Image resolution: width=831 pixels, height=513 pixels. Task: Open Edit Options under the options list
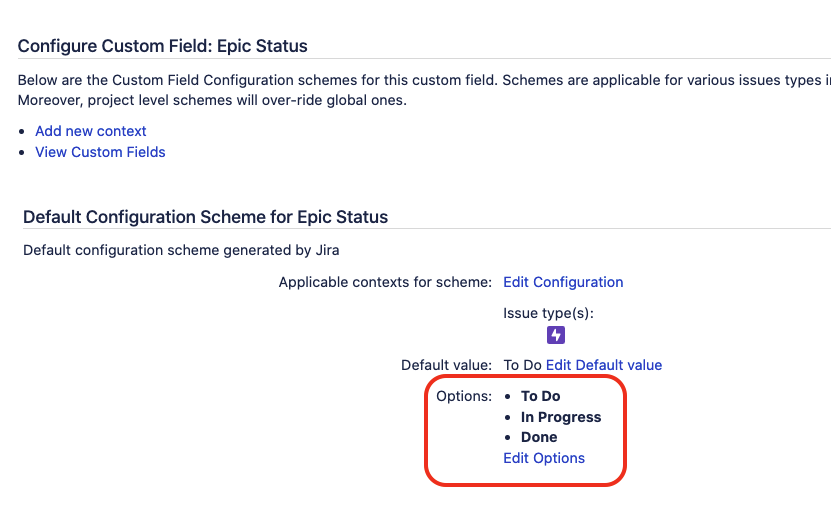pyautogui.click(x=544, y=458)
